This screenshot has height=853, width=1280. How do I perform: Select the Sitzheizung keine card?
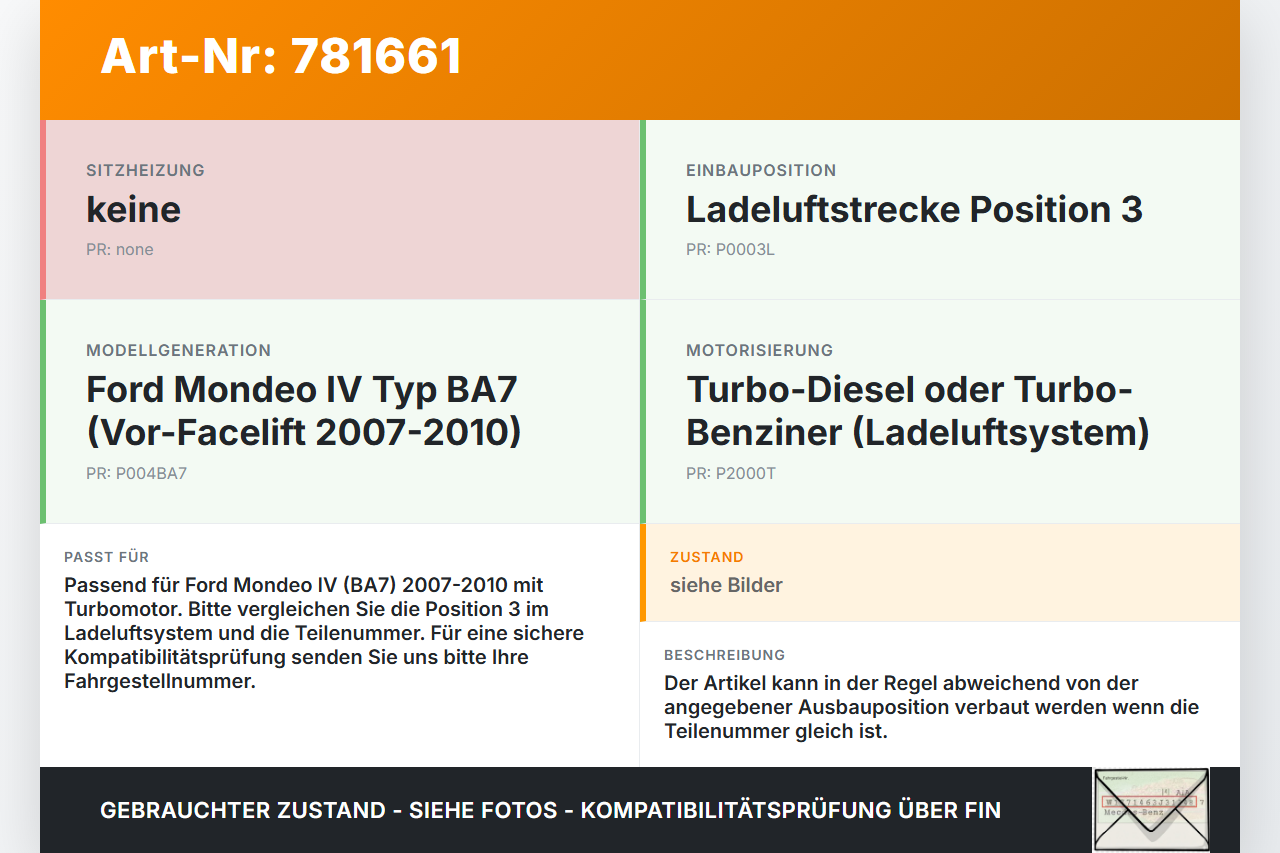[x=340, y=210]
